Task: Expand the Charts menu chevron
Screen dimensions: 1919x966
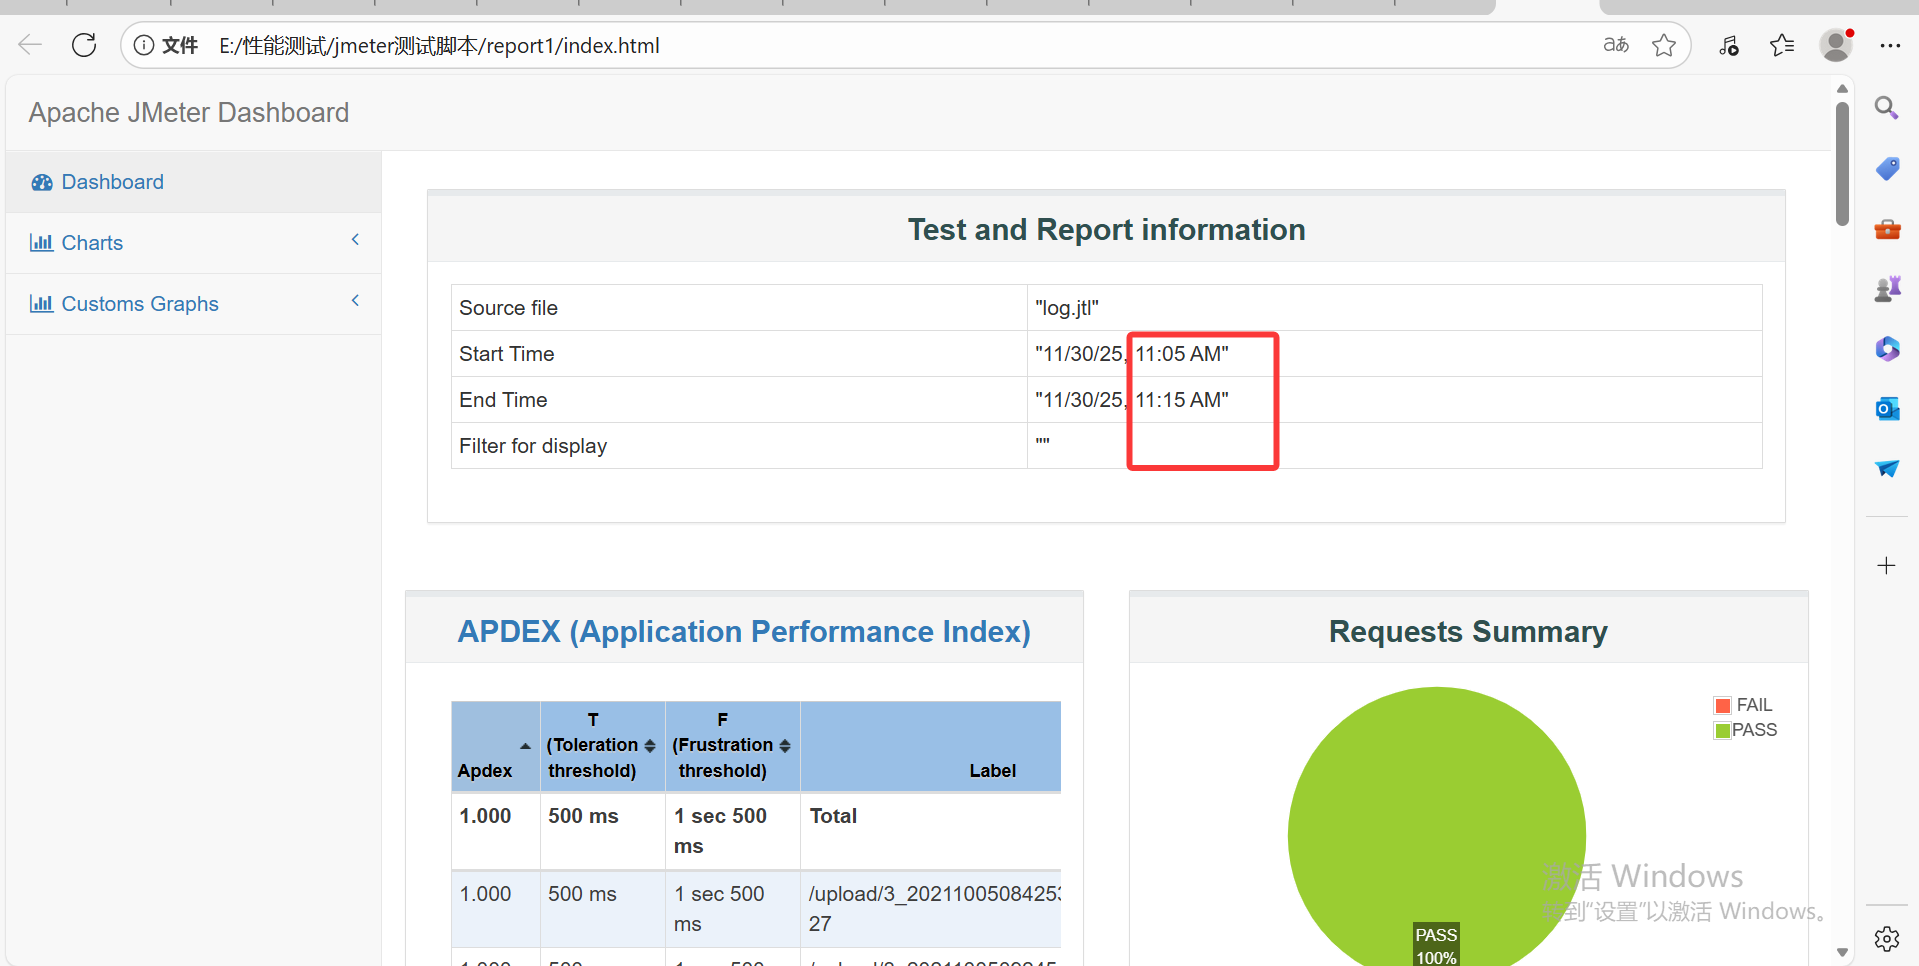Action: [x=355, y=240]
